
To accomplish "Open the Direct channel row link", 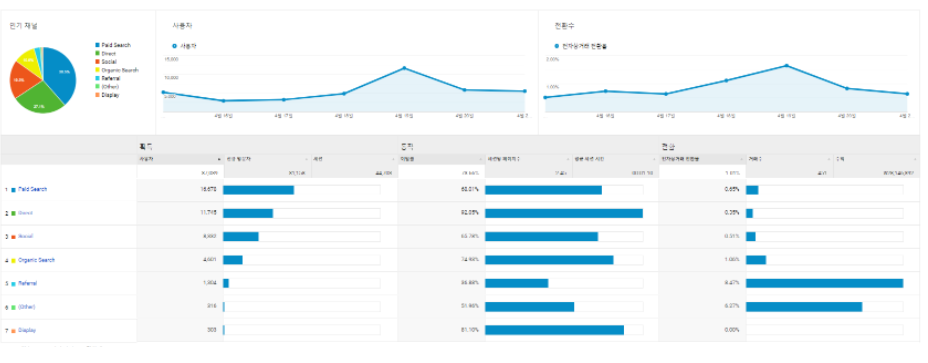I will [x=25, y=213].
